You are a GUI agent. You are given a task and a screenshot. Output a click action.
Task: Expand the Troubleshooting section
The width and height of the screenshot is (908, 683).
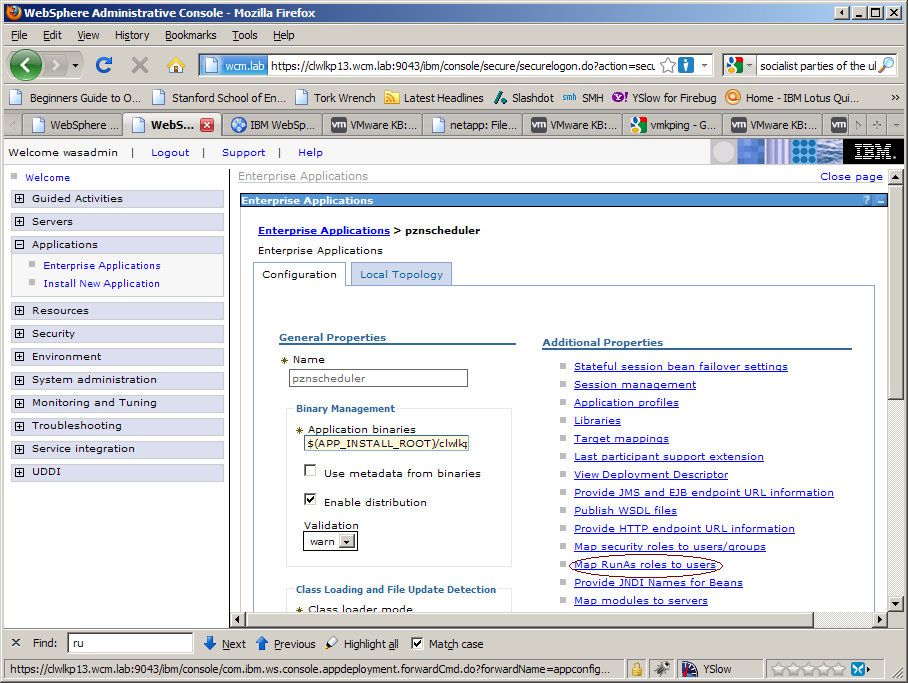[x=20, y=426]
